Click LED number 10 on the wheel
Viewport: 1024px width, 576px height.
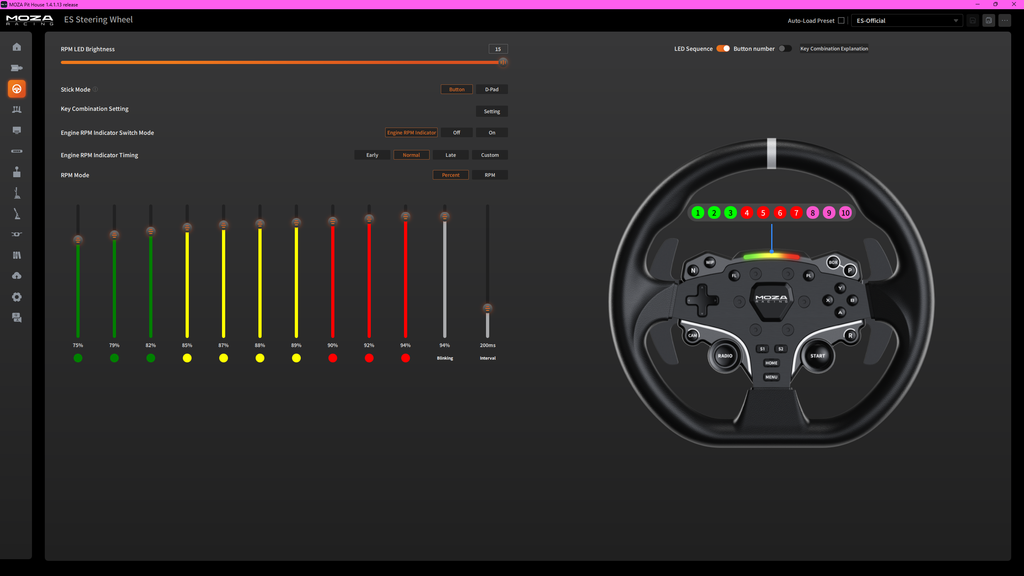tap(845, 213)
